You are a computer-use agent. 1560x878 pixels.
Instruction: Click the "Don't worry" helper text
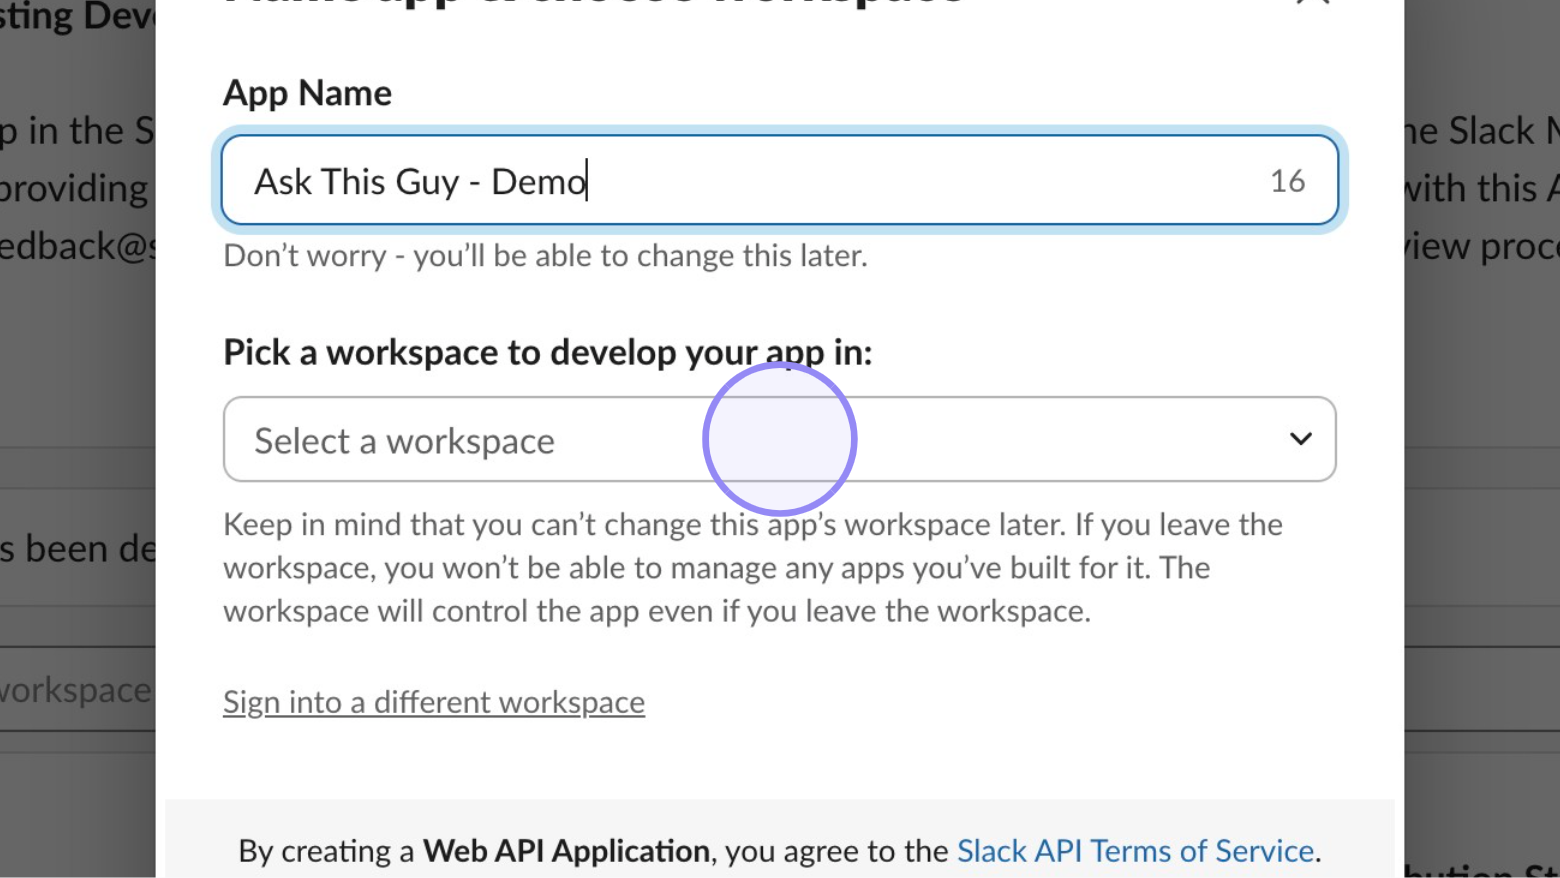tap(545, 256)
